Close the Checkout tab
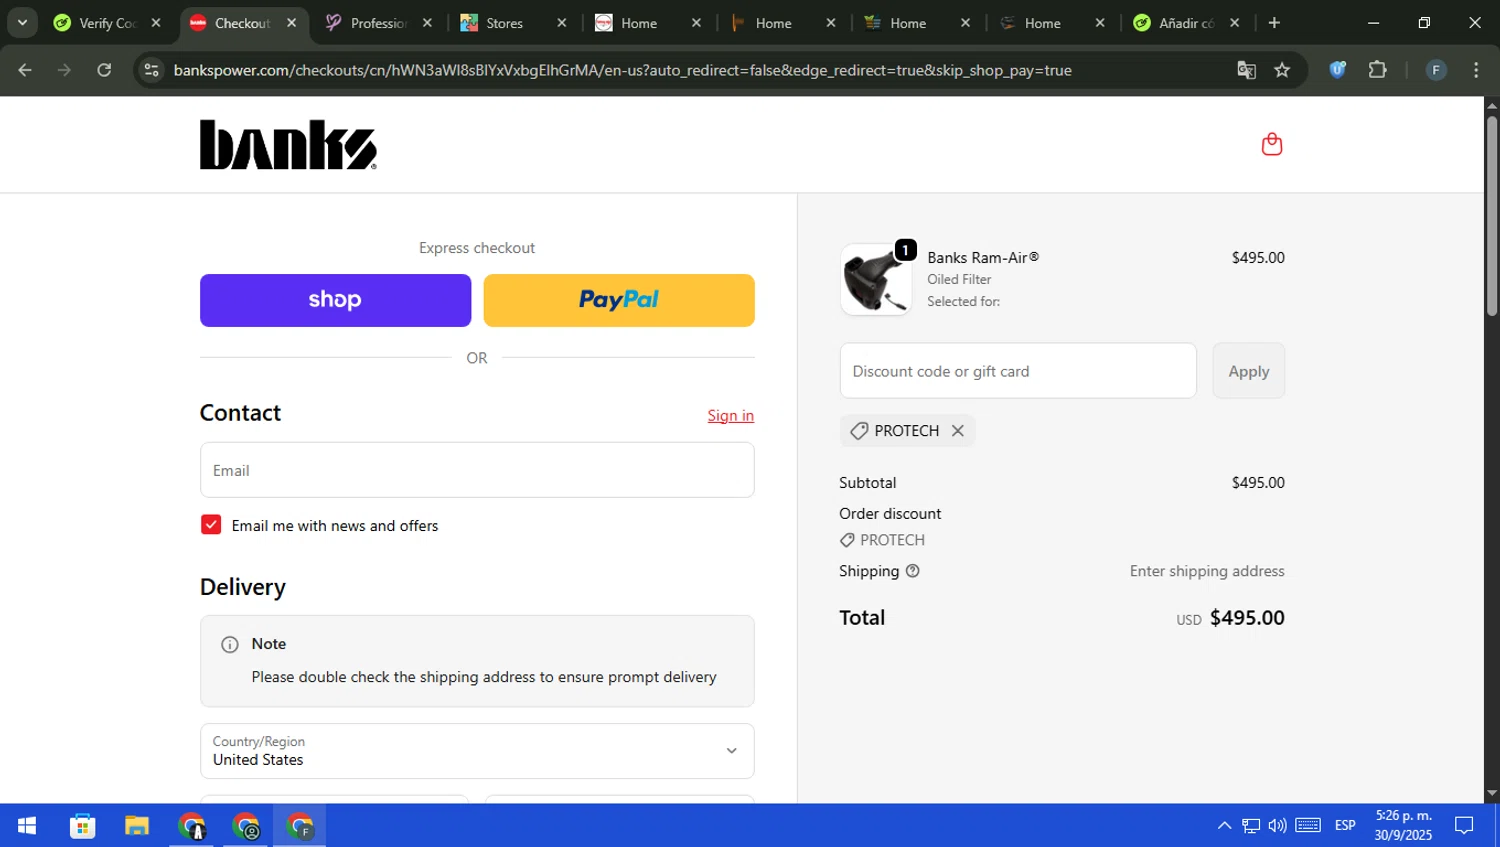The image size is (1500, 847). click(291, 23)
